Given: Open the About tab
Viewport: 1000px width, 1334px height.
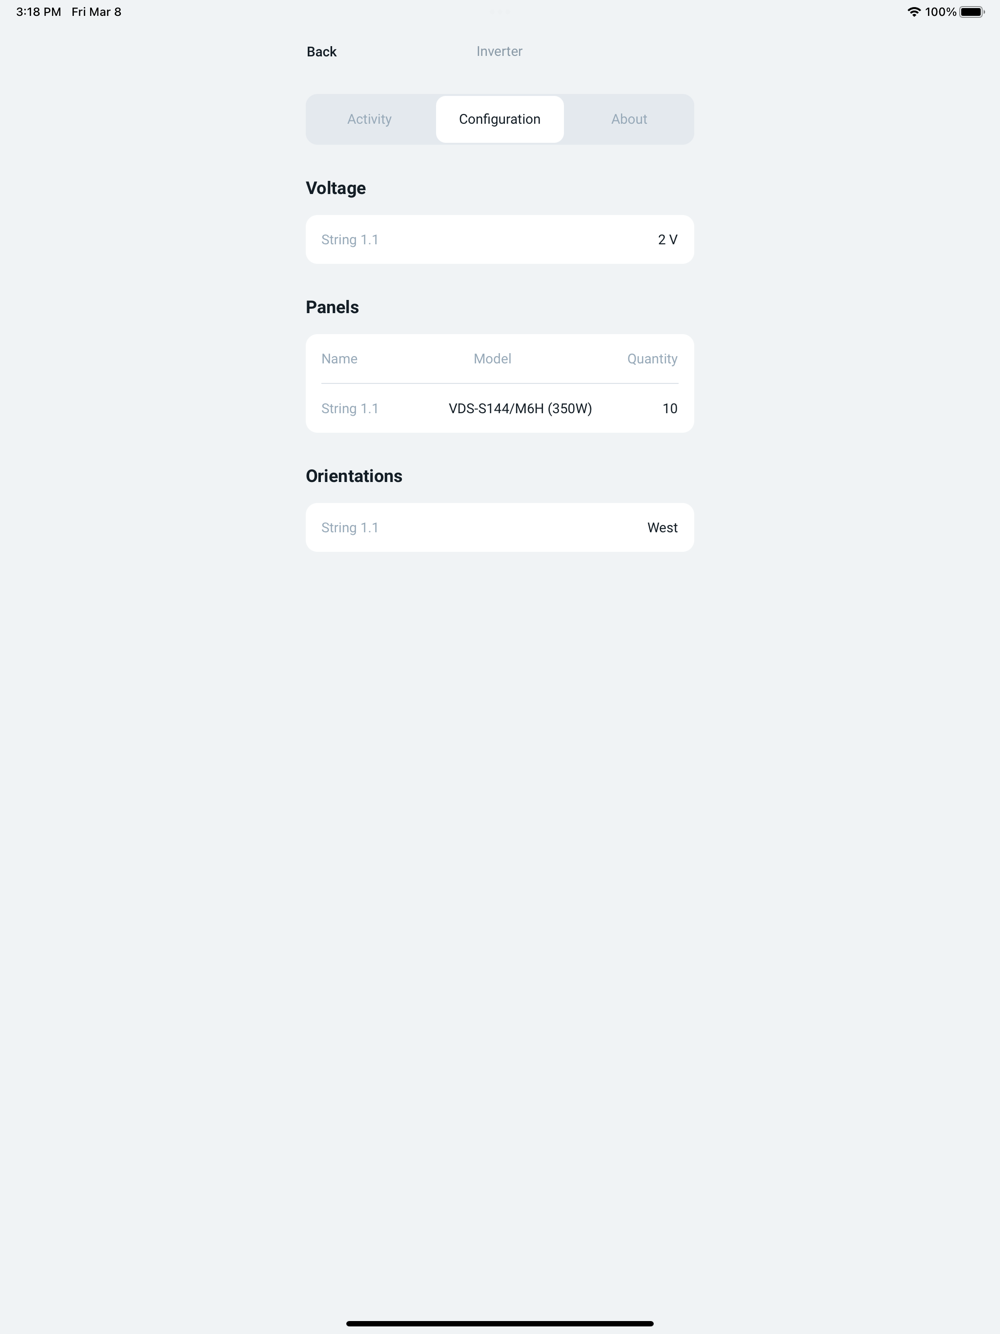Looking at the screenshot, I should pos(629,119).
